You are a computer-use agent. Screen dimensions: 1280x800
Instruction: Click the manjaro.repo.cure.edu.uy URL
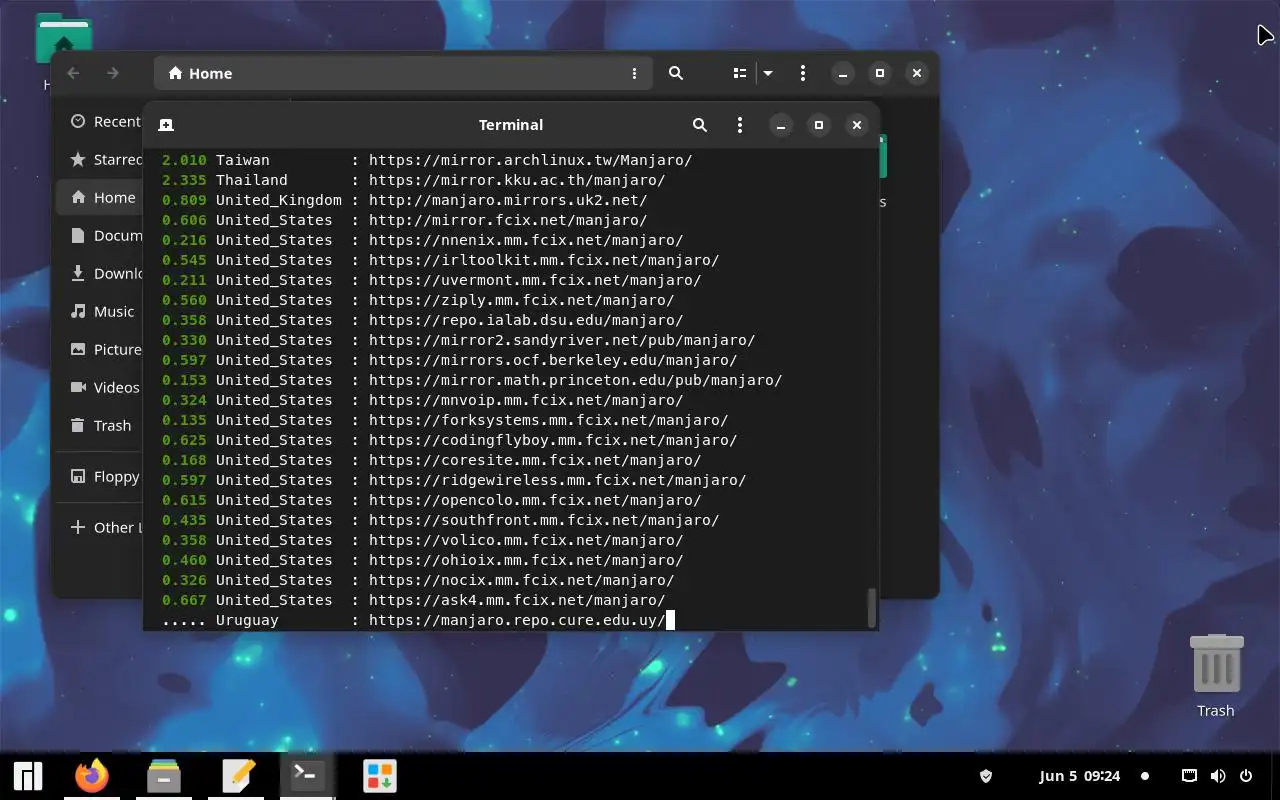(517, 620)
